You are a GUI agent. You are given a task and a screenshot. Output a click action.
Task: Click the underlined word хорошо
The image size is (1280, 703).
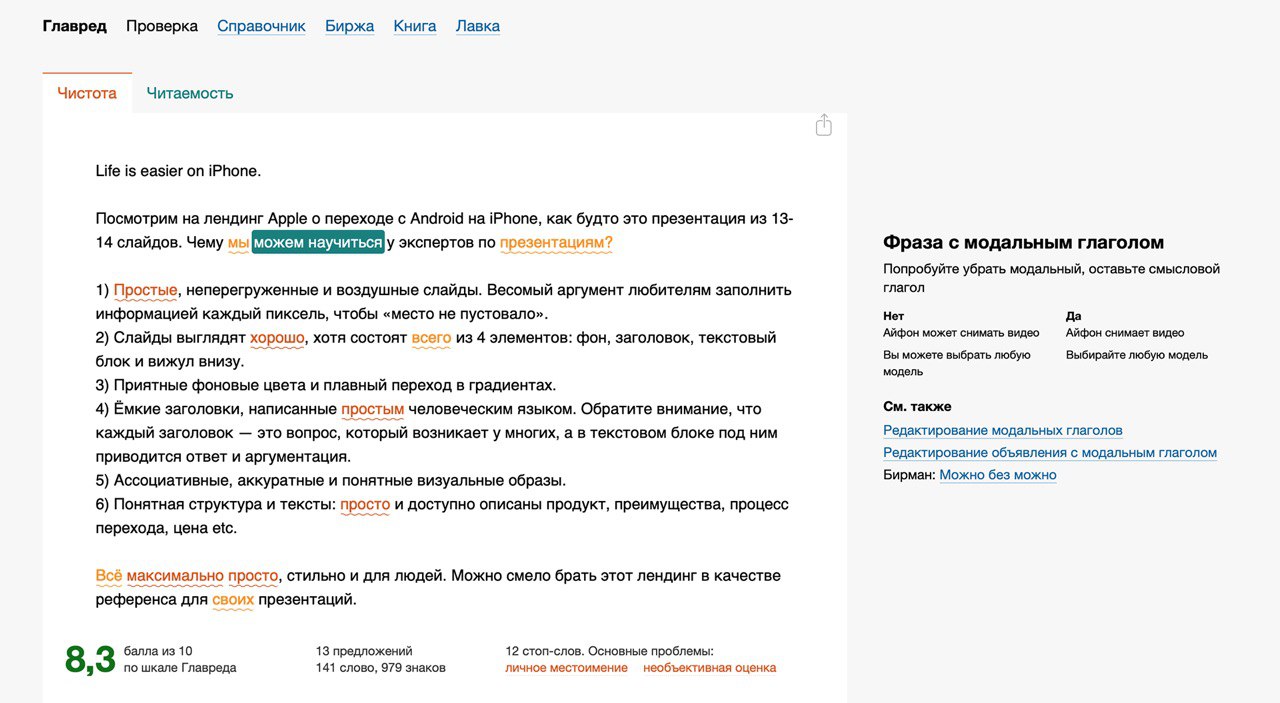coord(277,338)
